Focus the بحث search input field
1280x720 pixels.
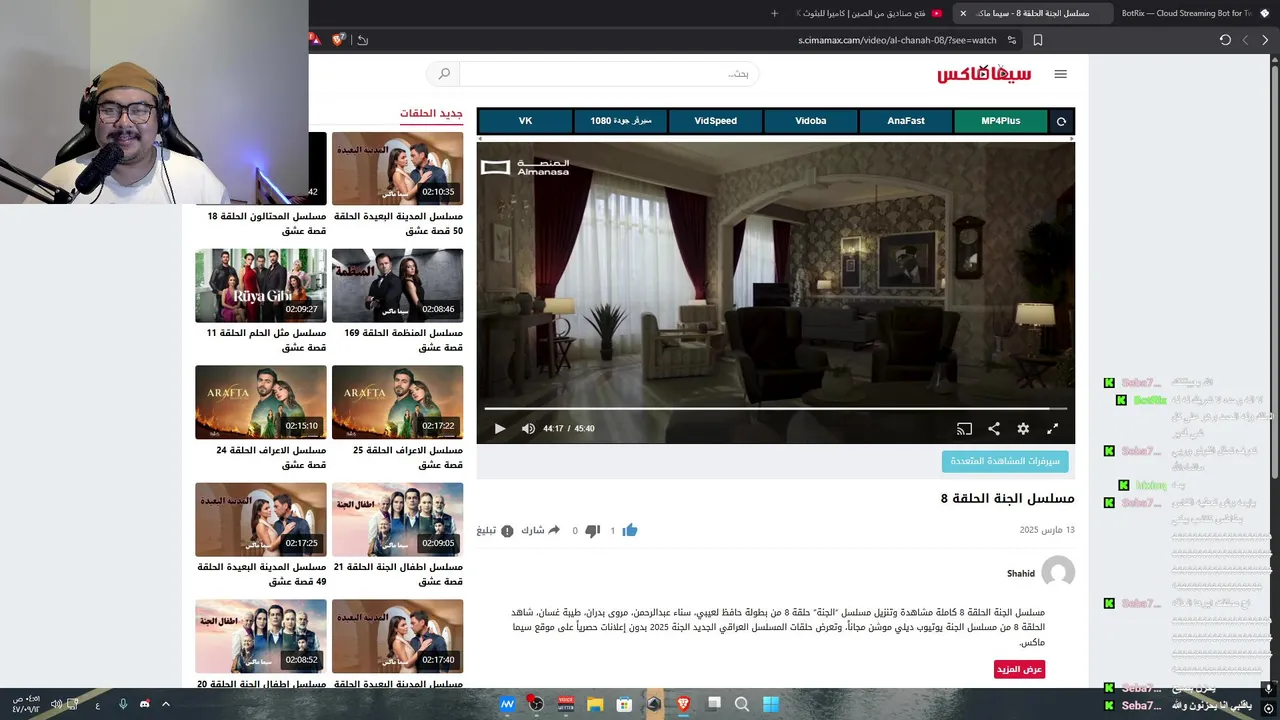click(x=608, y=74)
